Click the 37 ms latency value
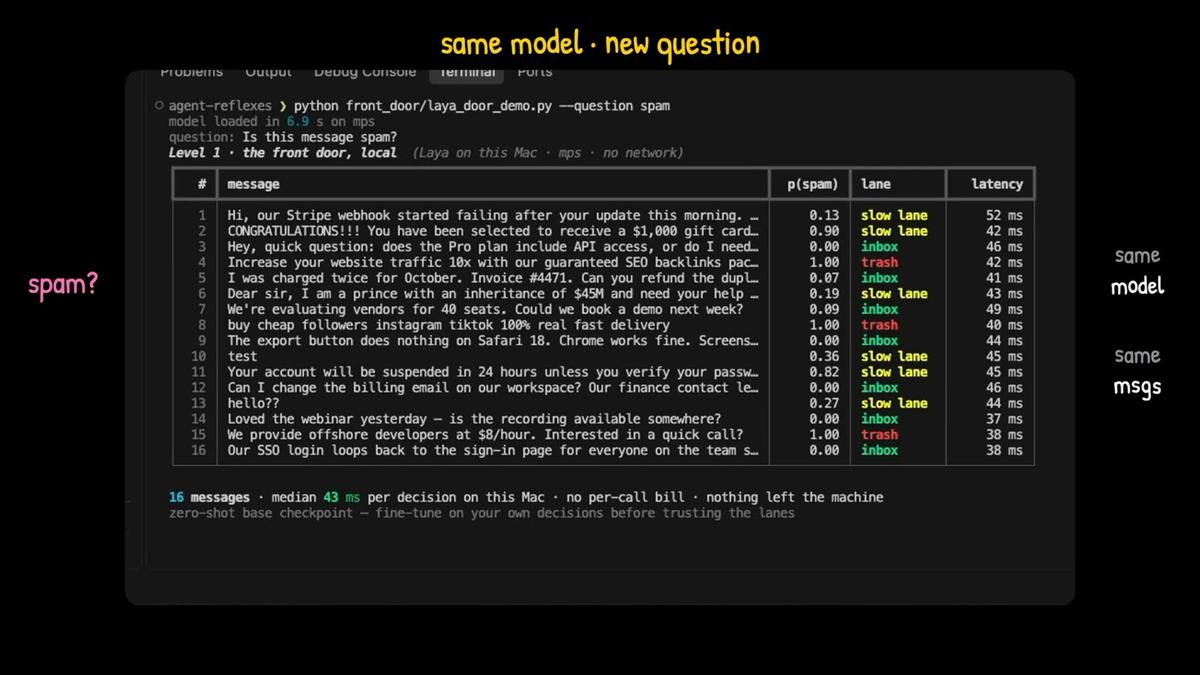This screenshot has height=675, width=1200. pyautogui.click(x=1004, y=419)
